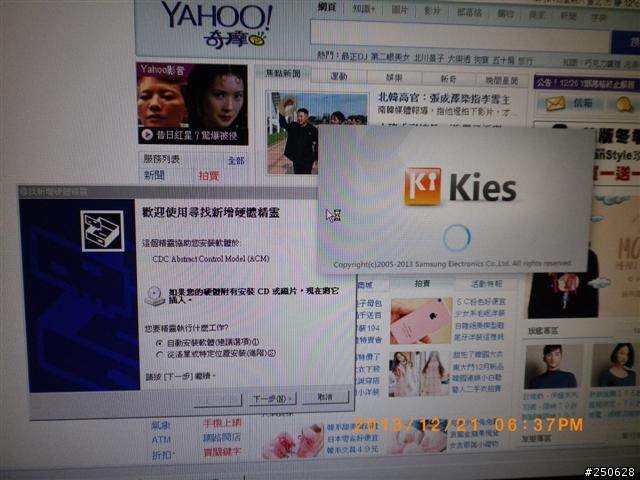This screenshot has height=480, width=640.
Task: Switch to the 晚間星聞 news tab
Action: coord(501,80)
